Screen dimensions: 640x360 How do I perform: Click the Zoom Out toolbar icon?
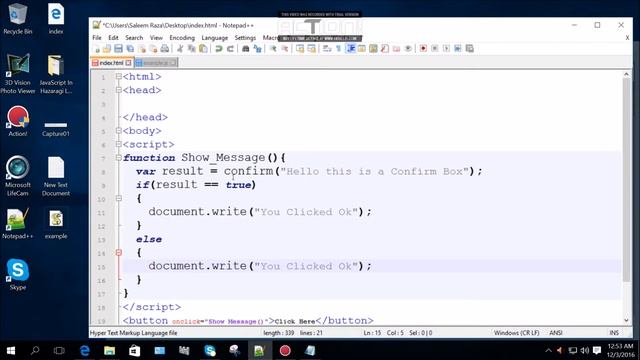284,49
